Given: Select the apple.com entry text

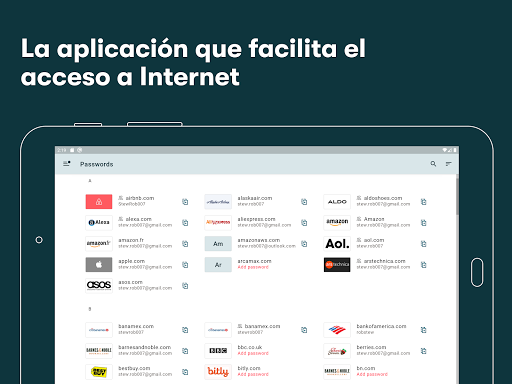Looking at the screenshot, I should [145, 264].
